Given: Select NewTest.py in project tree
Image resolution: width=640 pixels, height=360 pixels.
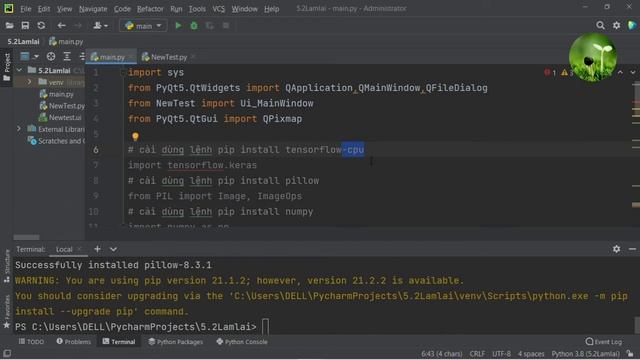Looking at the screenshot, I should tap(62, 106).
